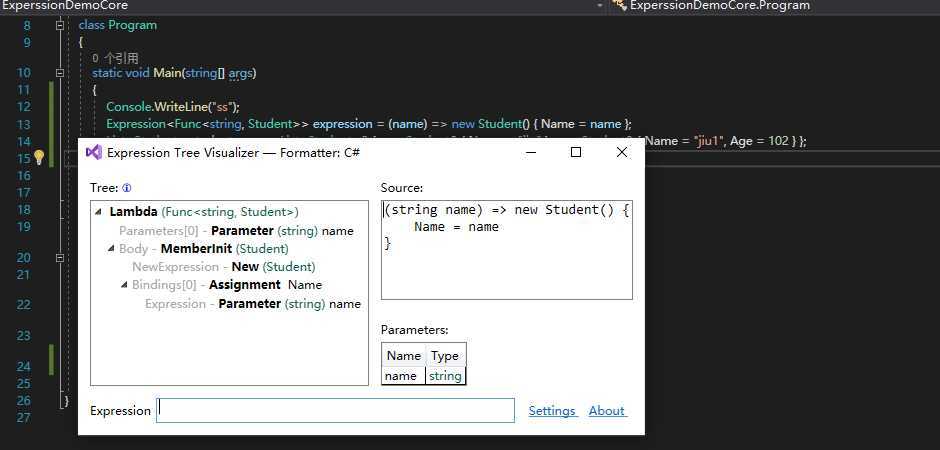940x450 pixels.
Task: Collapse the Lambda root tree node
Action: click(x=98, y=212)
